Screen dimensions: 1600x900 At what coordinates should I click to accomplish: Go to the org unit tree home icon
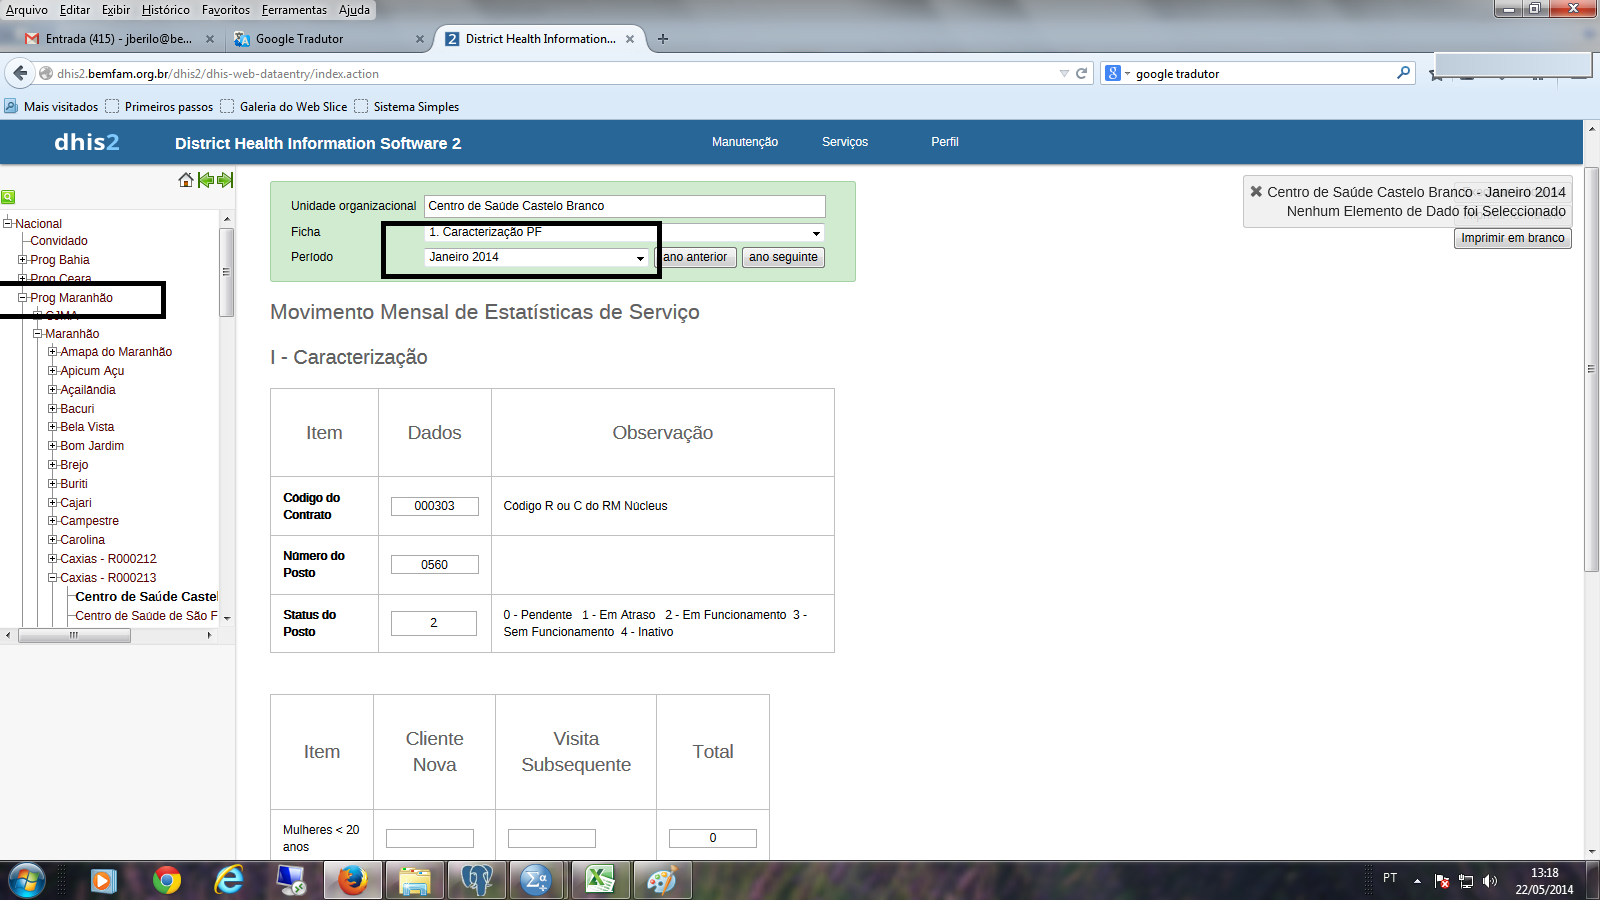(185, 180)
